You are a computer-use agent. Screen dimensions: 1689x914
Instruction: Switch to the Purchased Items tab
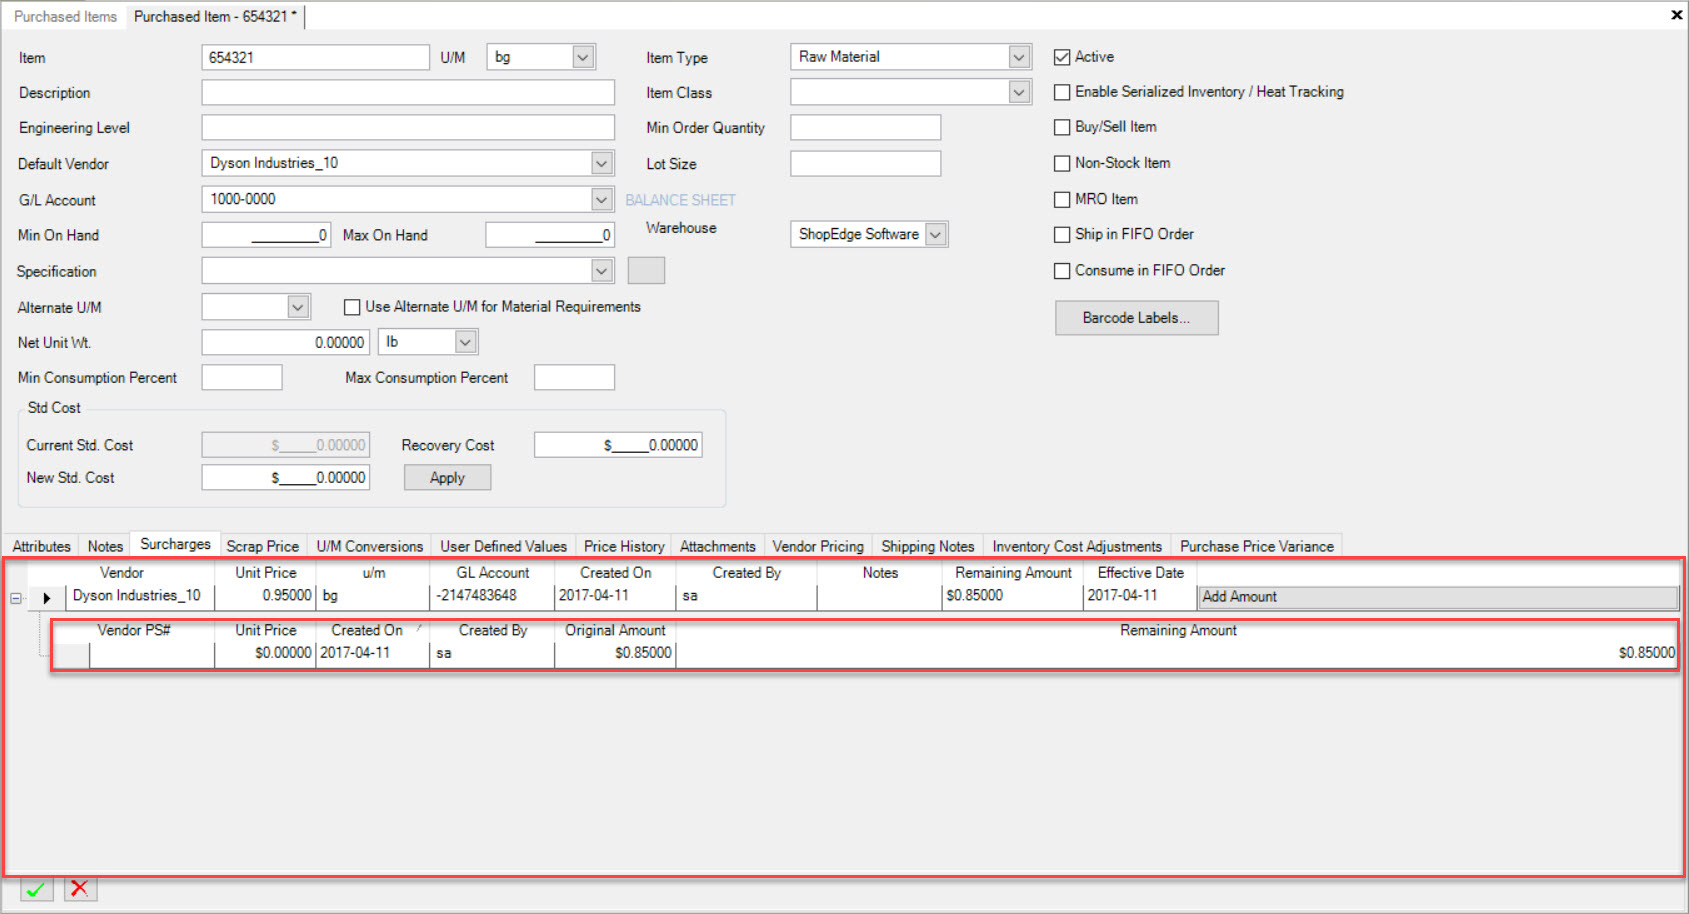pos(65,16)
